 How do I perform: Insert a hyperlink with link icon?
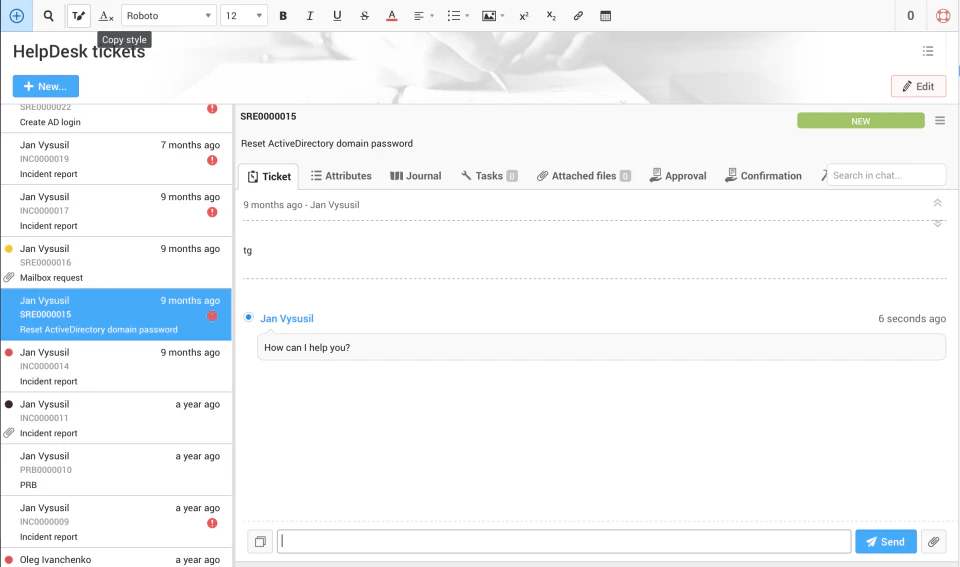[x=578, y=16]
